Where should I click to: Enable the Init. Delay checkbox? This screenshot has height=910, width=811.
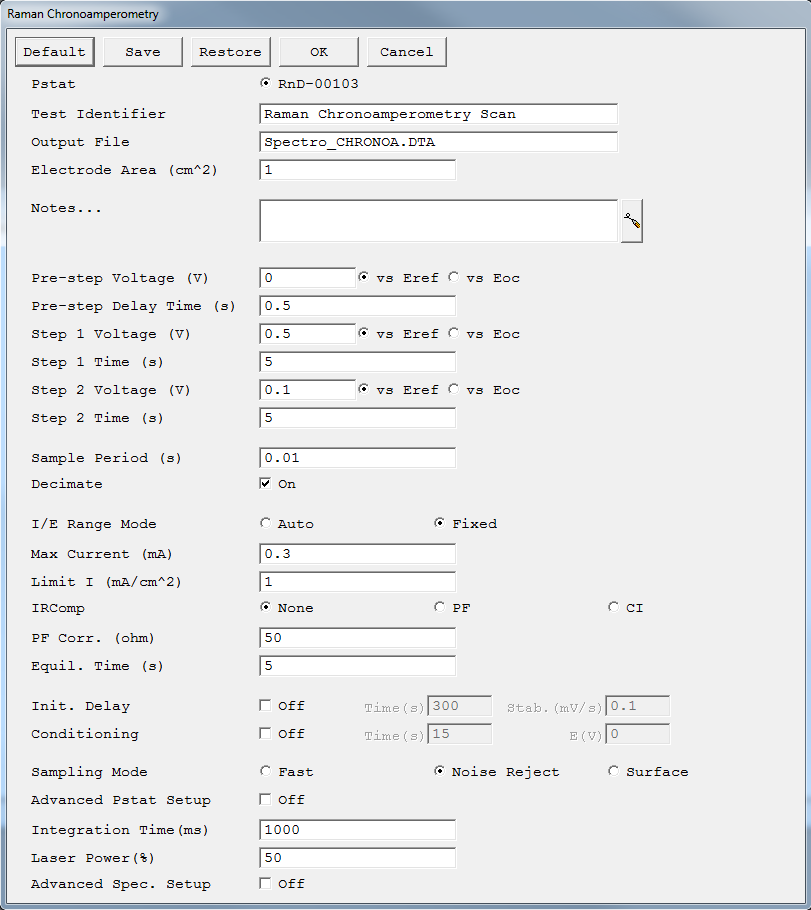click(x=265, y=705)
